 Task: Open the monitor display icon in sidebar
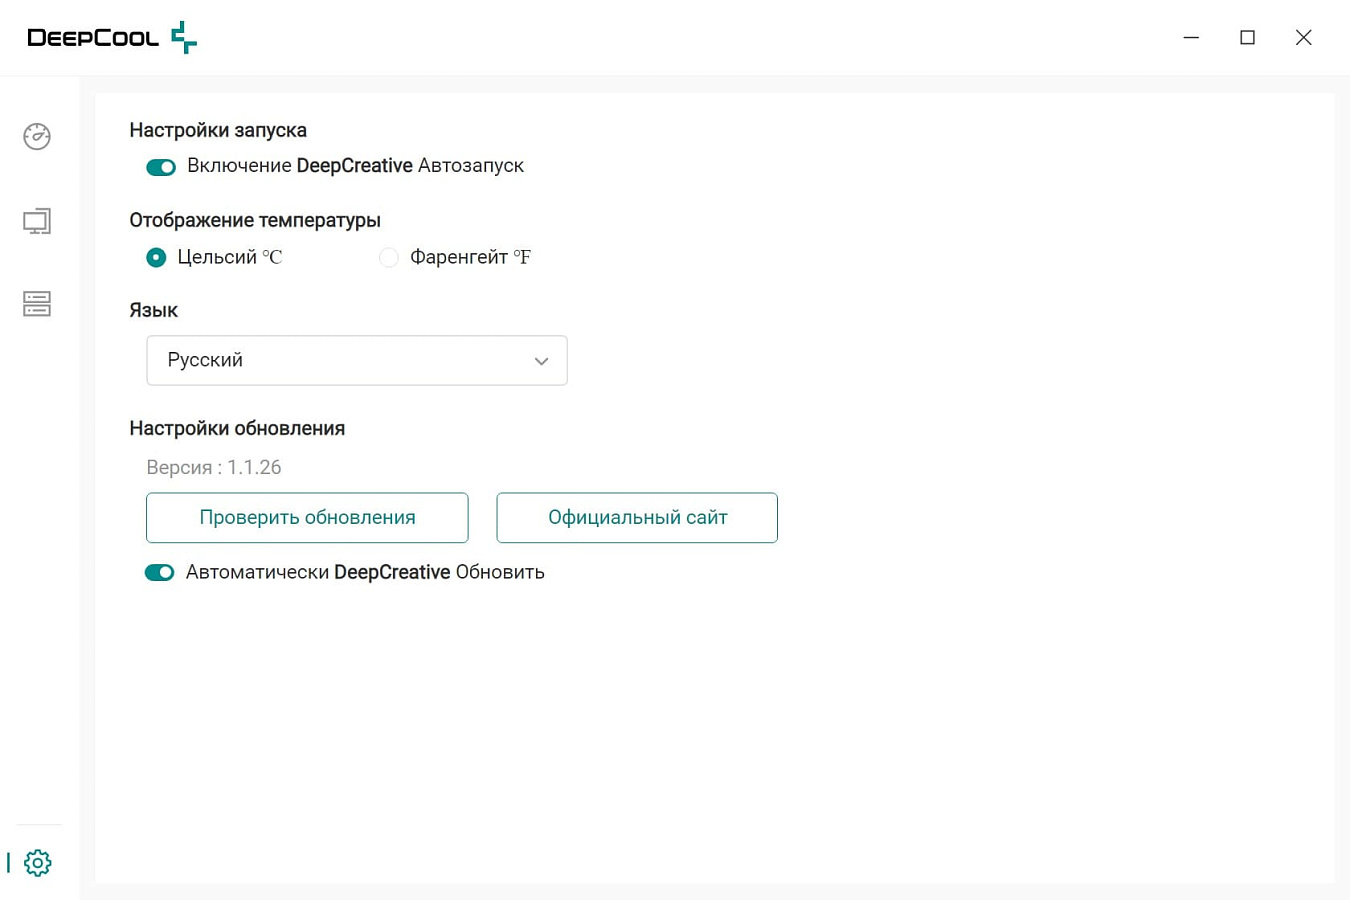(37, 221)
